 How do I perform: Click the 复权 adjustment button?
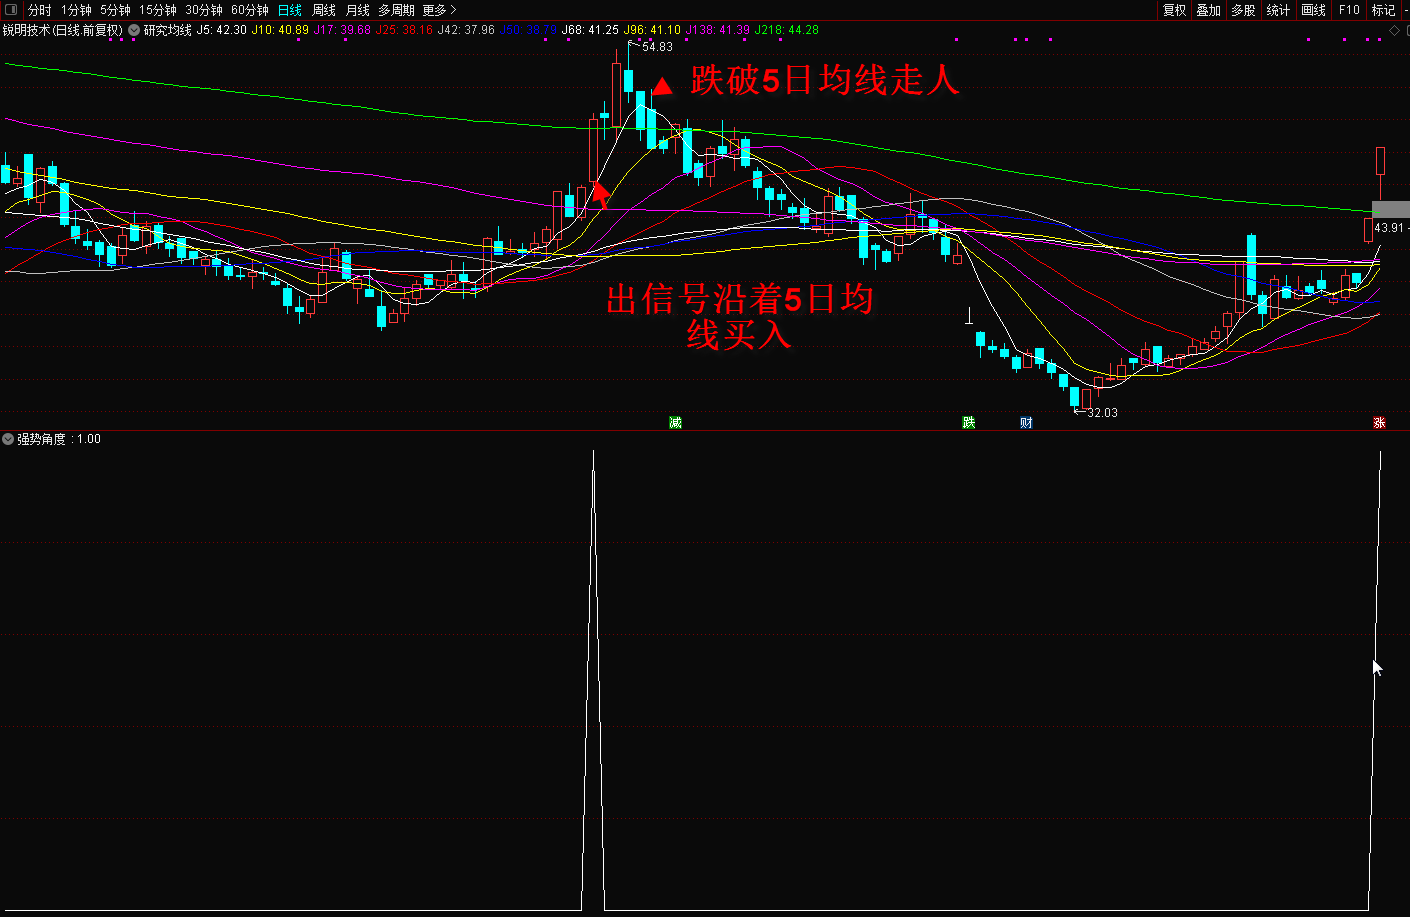pos(1174,10)
